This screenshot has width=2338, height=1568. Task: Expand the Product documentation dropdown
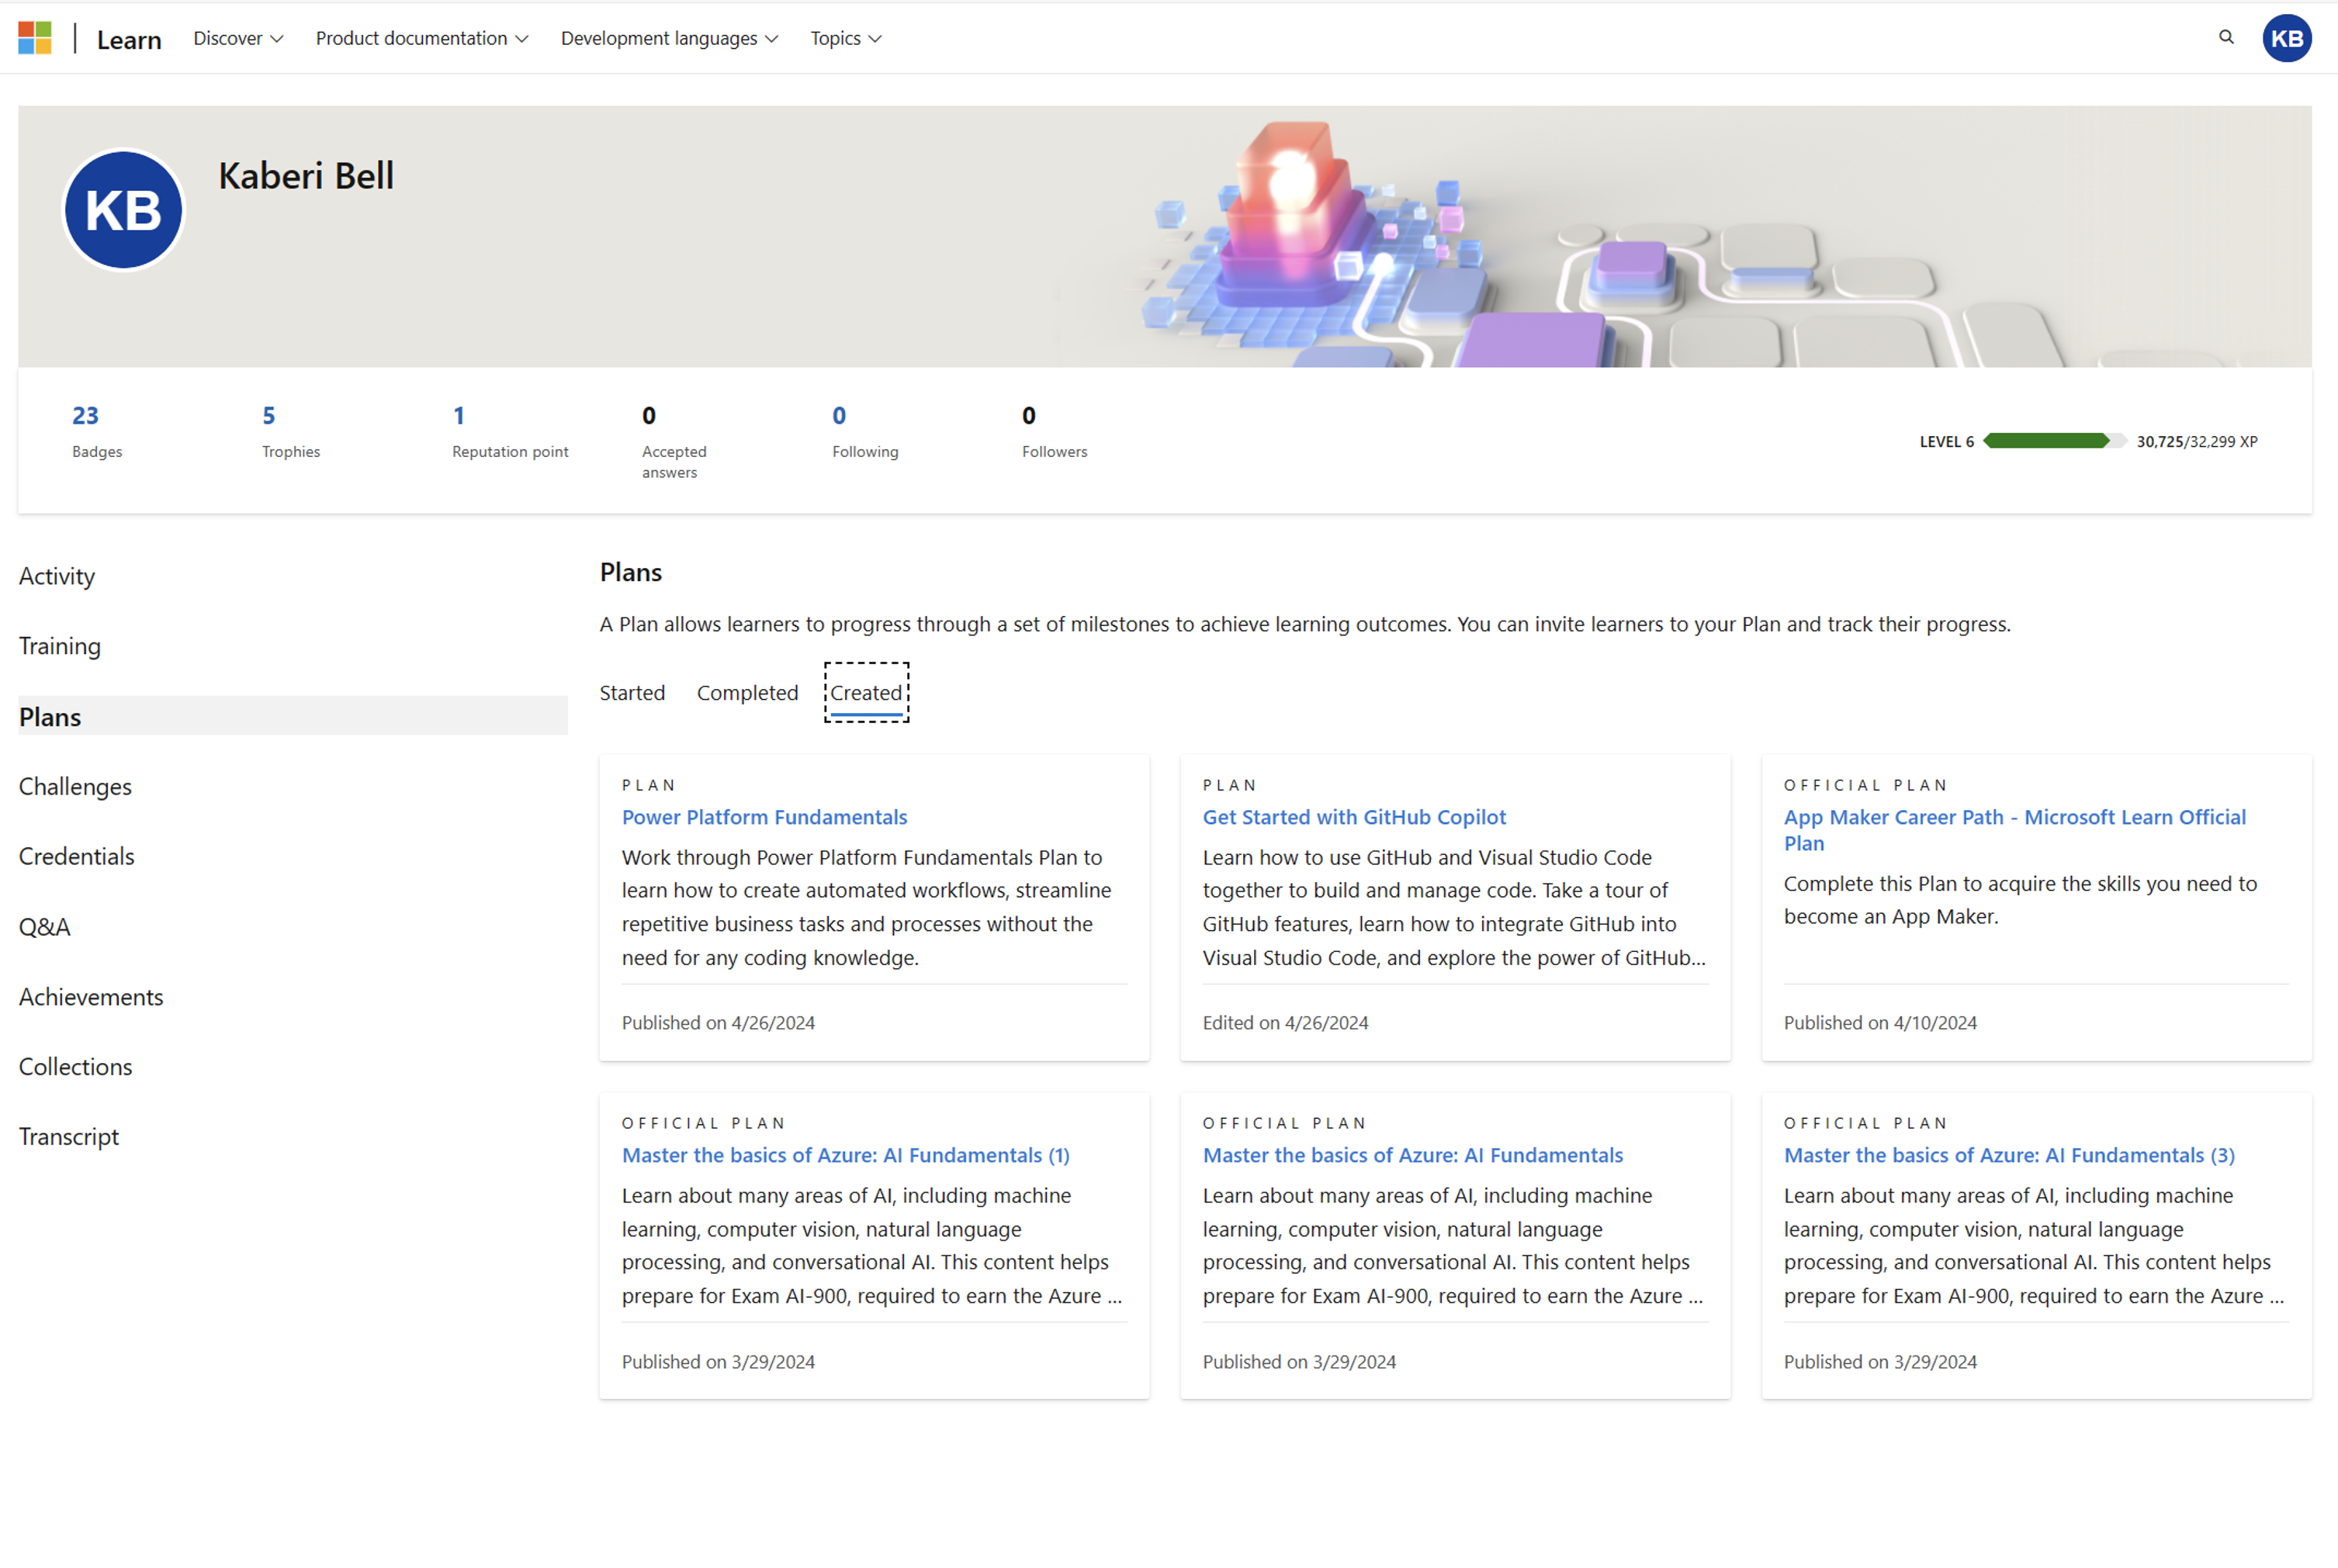(x=418, y=36)
